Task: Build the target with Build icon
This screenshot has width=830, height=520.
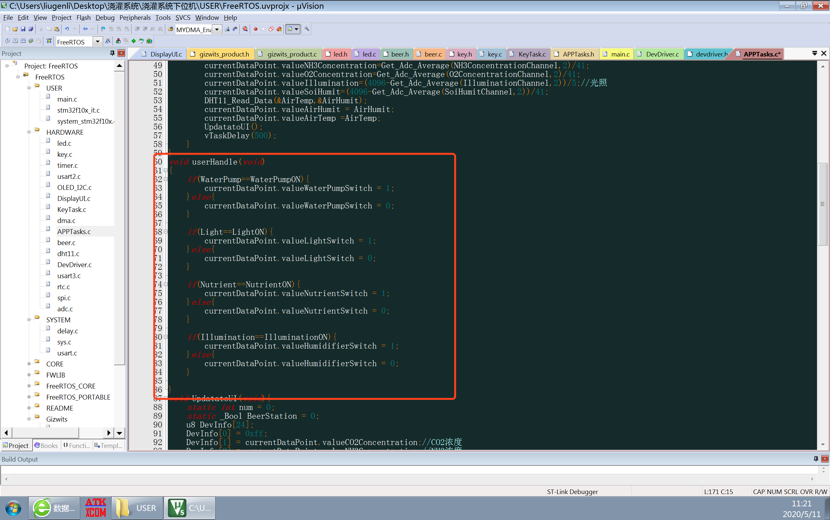Action: point(15,41)
